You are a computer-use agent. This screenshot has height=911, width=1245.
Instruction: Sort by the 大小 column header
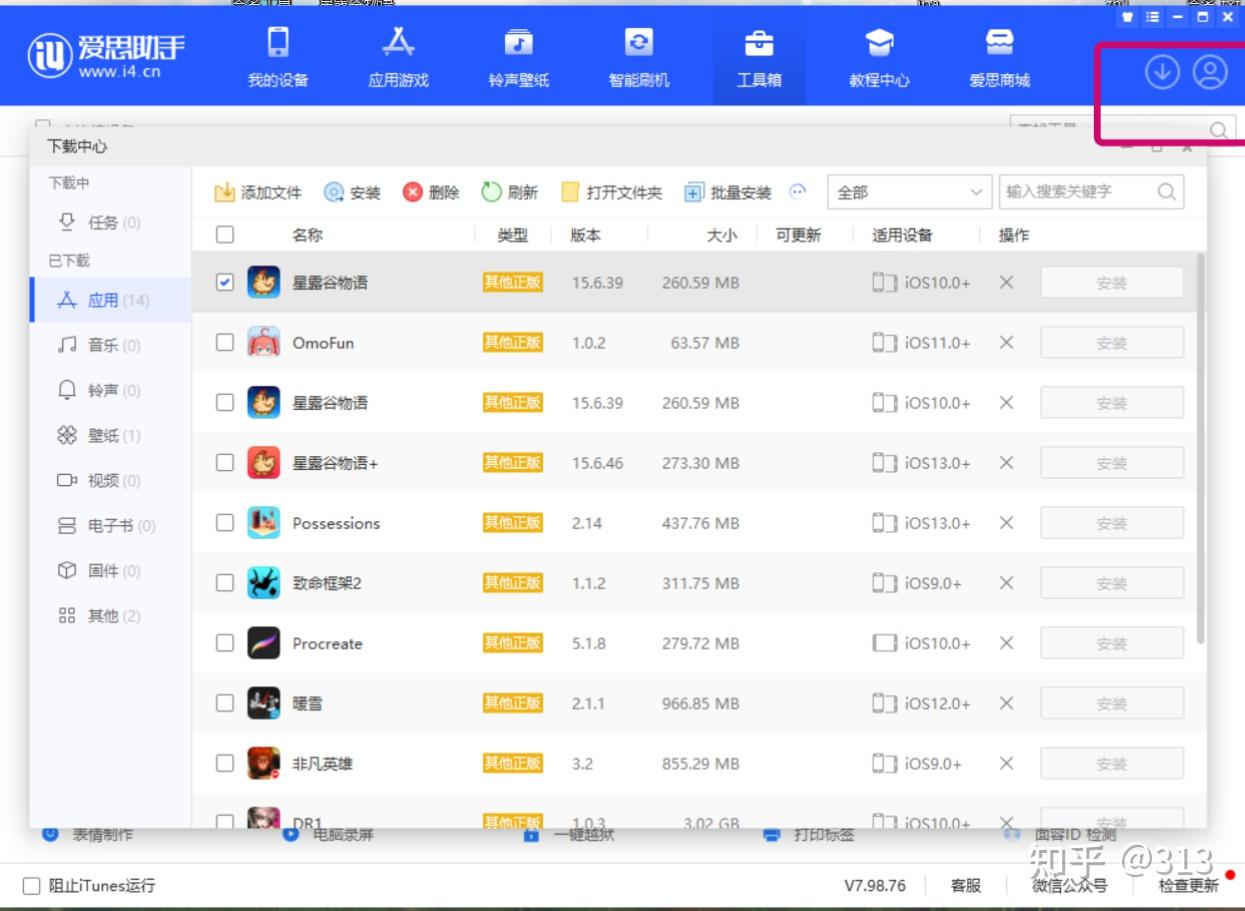pyautogui.click(x=721, y=235)
